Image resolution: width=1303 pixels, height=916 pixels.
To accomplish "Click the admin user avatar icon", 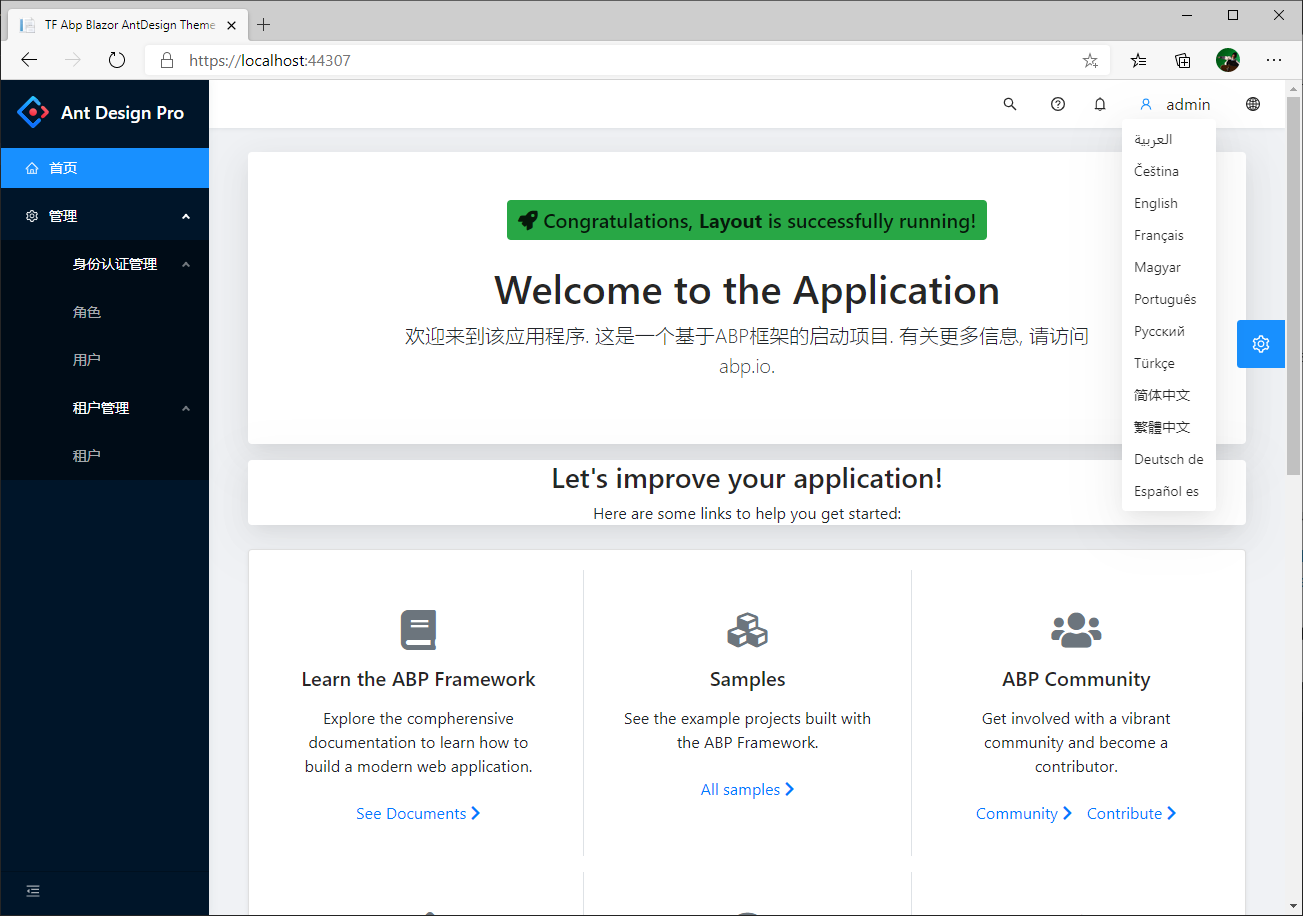I will tap(1146, 104).
